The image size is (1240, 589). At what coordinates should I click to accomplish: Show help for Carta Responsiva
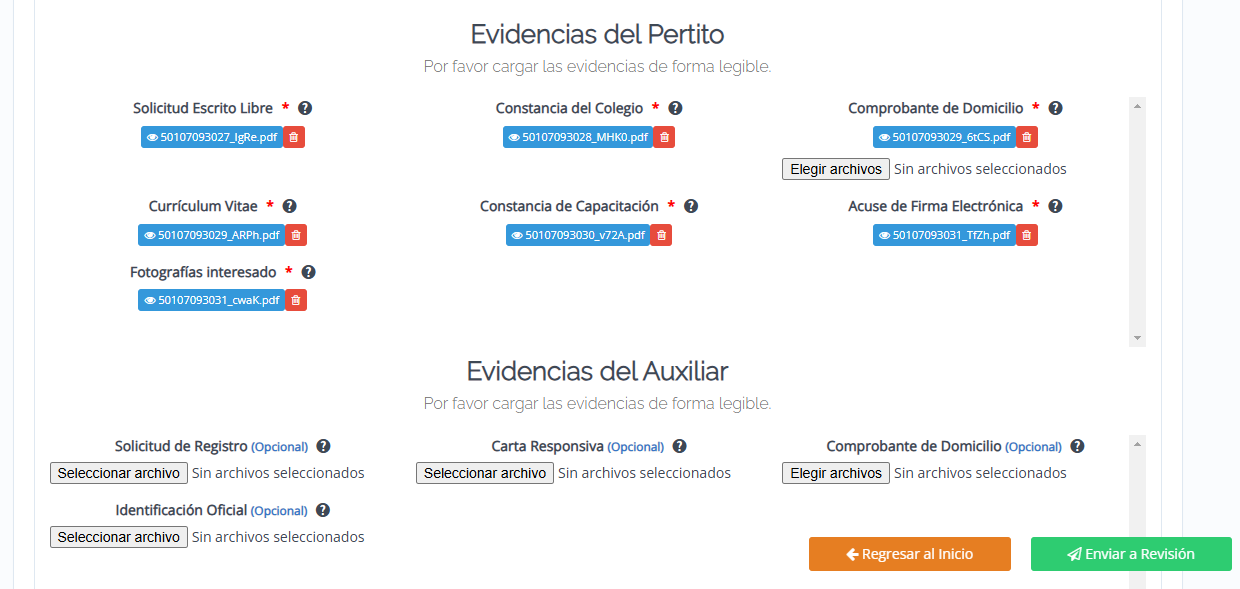(x=679, y=447)
